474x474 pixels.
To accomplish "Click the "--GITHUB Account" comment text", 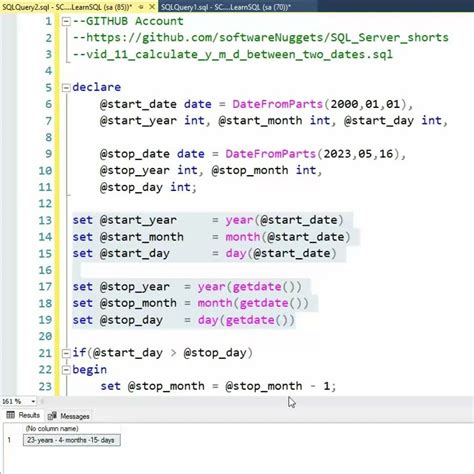I will 128,21.
